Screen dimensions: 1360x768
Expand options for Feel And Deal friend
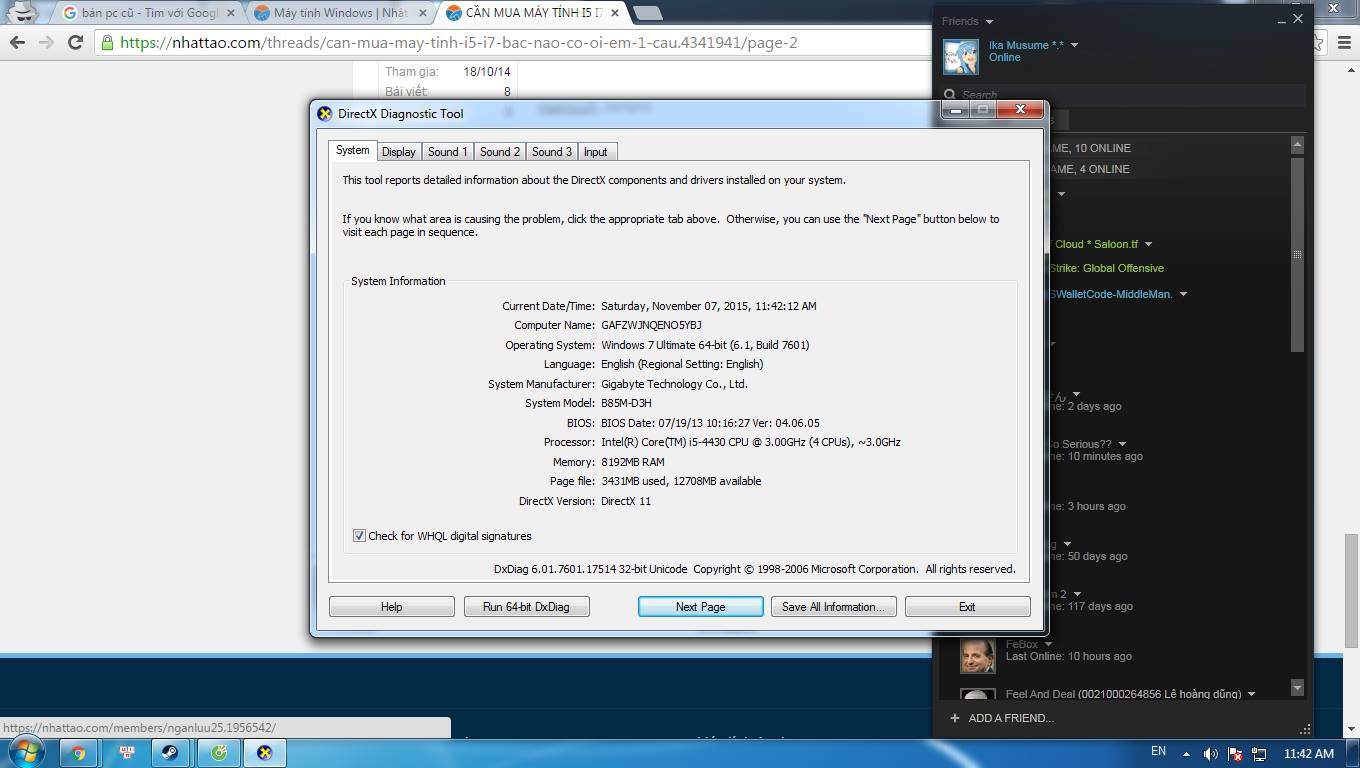[1251, 694]
